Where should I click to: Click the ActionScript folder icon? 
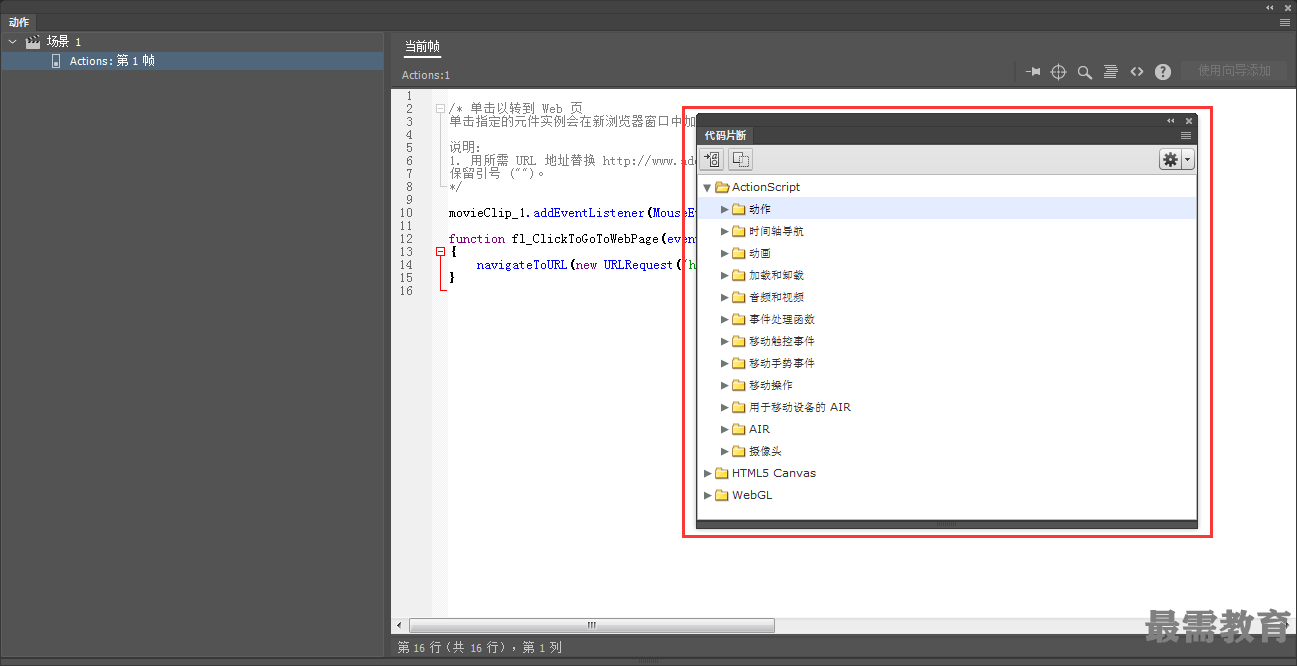point(722,187)
